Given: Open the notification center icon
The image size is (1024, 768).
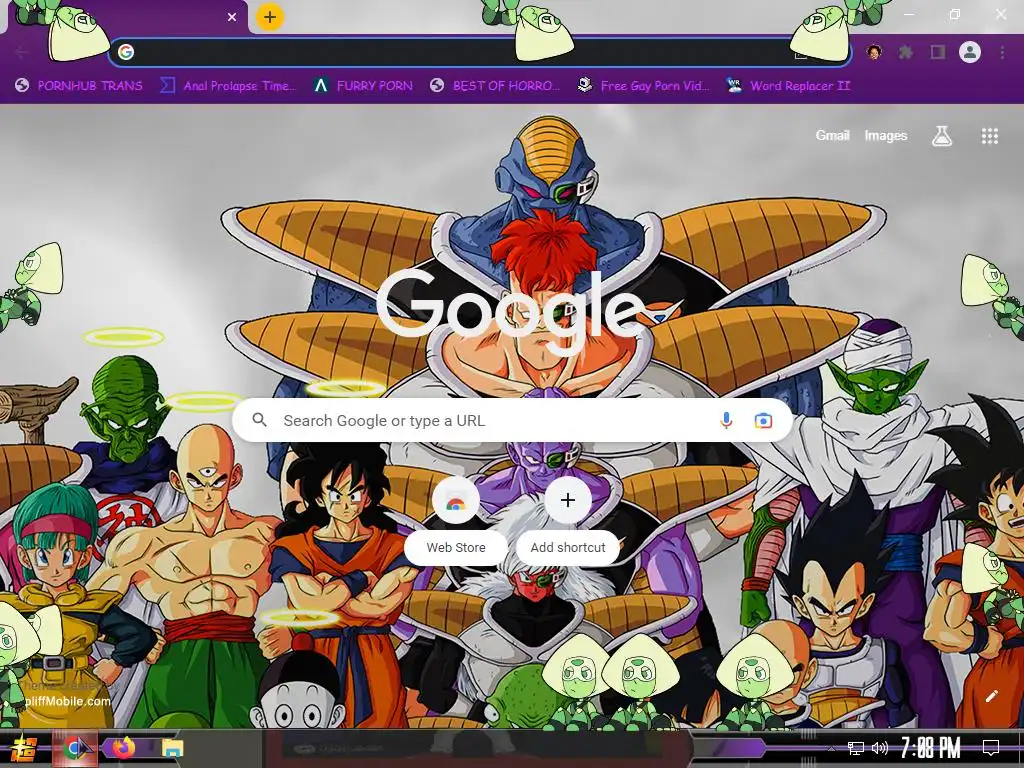Looking at the screenshot, I should point(991,748).
